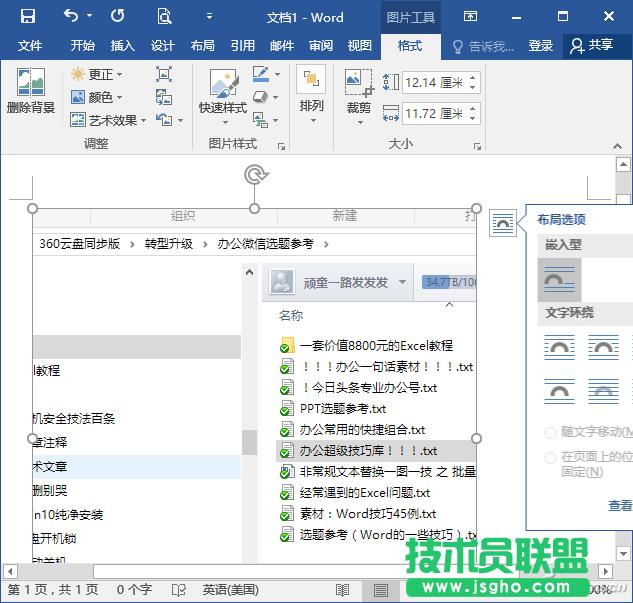633x603 pixels.
Task: Select the In Line with Text (嵌入型) layout
Action: click(x=559, y=279)
